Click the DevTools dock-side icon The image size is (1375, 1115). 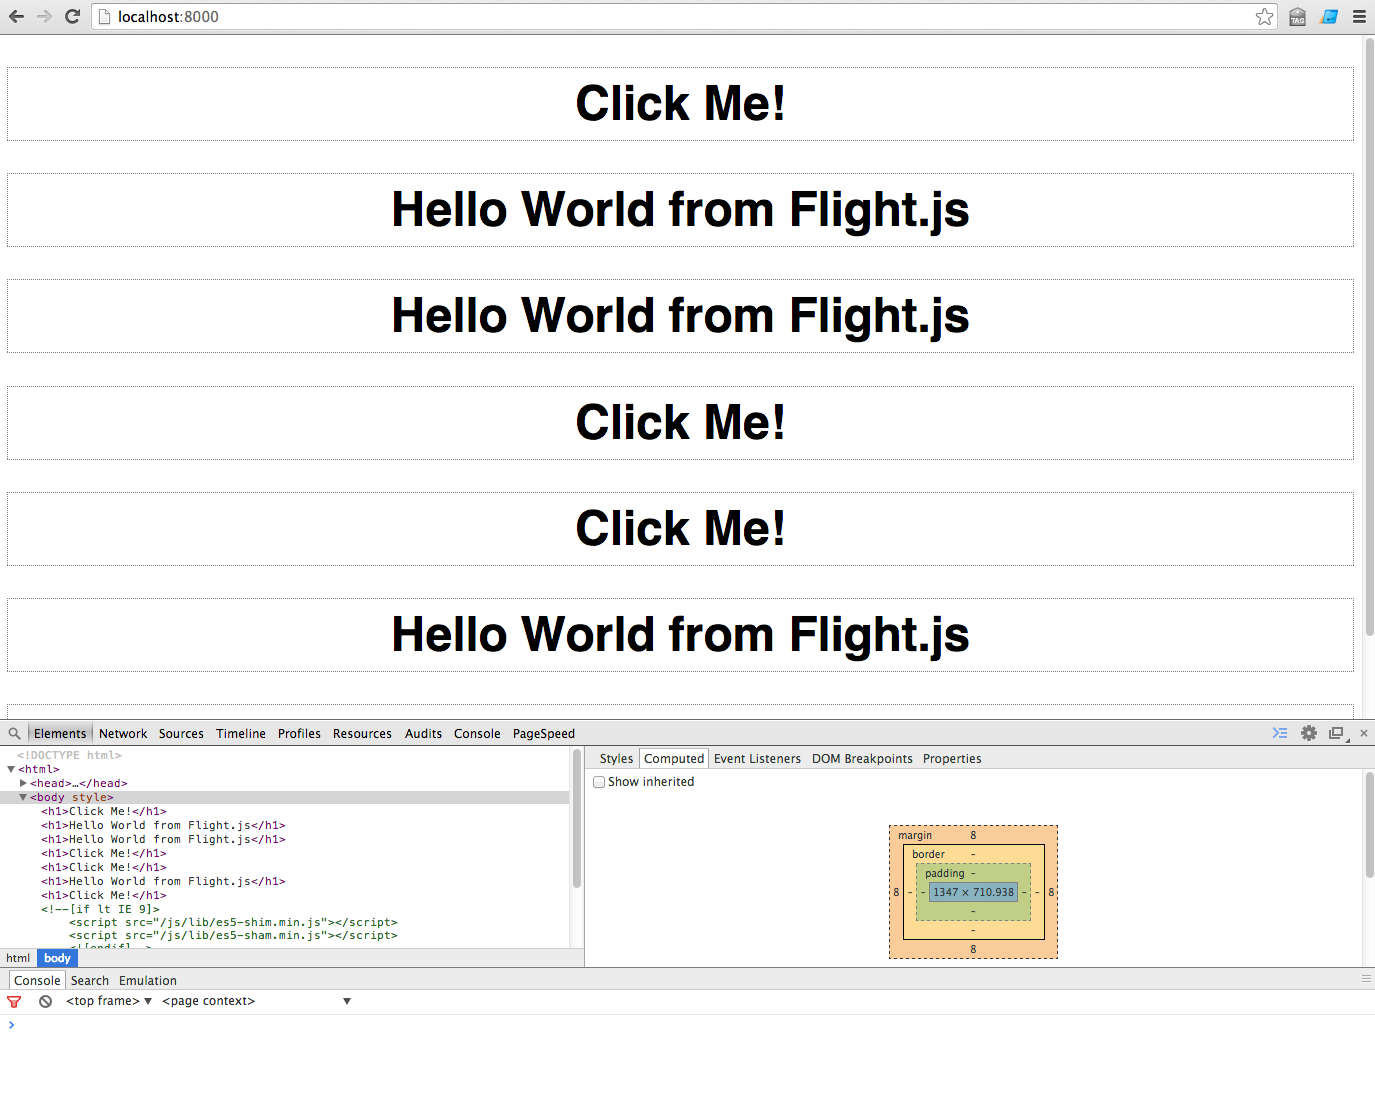tap(1338, 734)
